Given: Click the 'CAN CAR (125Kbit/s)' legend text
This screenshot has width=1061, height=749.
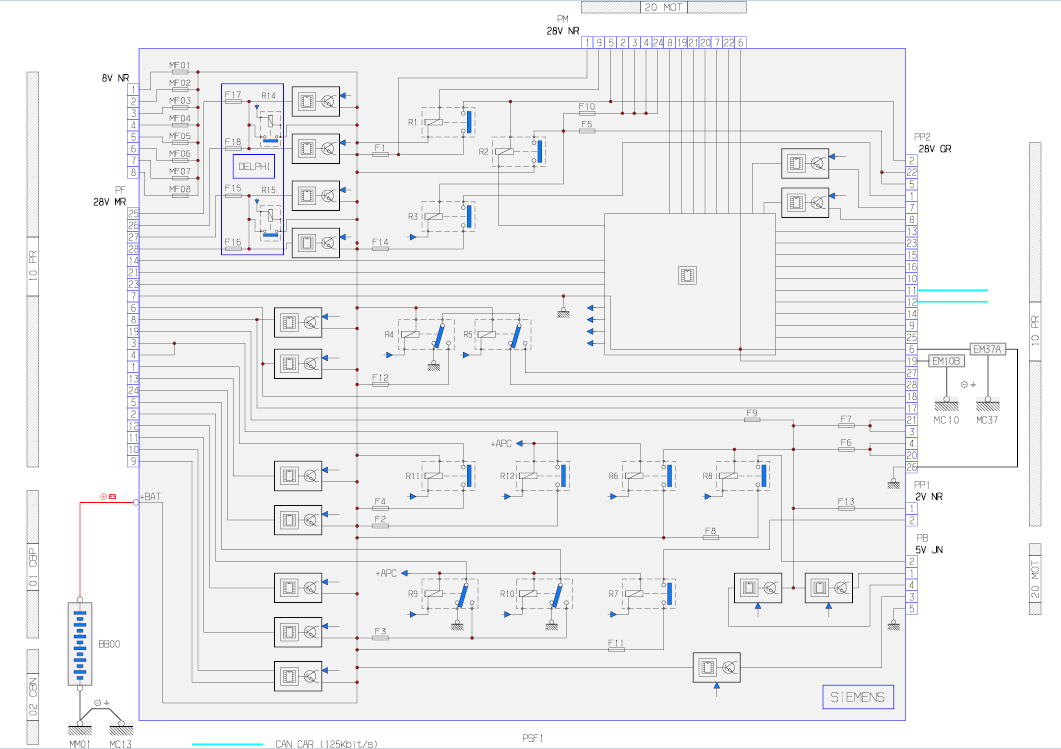Looking at the screenshot, I should coord(326,744).
